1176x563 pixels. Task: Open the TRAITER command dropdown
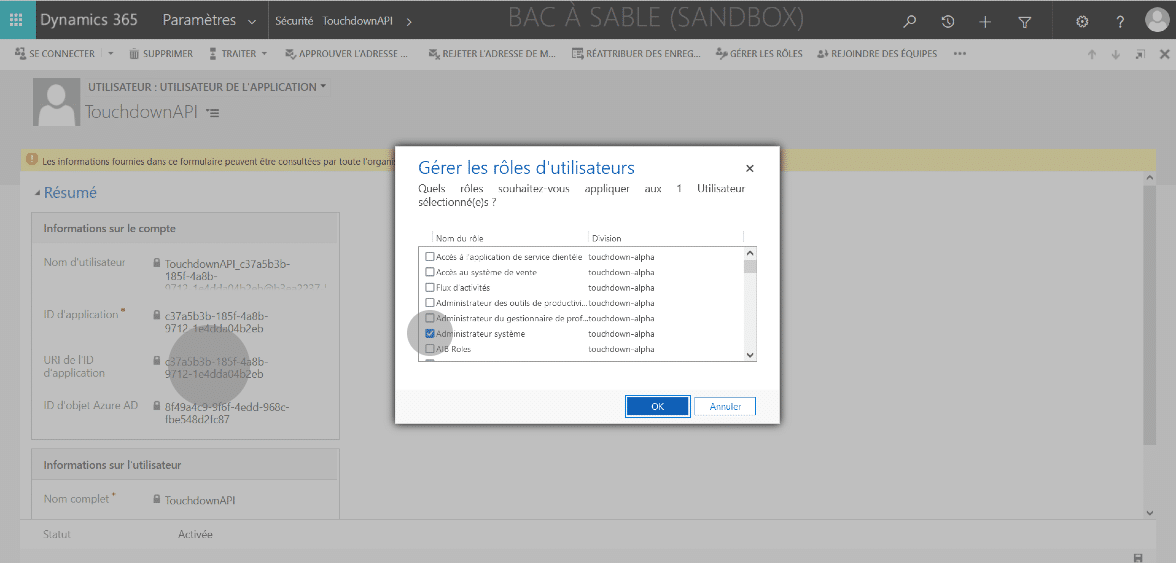pyautogui.click(x=238, y=53)
